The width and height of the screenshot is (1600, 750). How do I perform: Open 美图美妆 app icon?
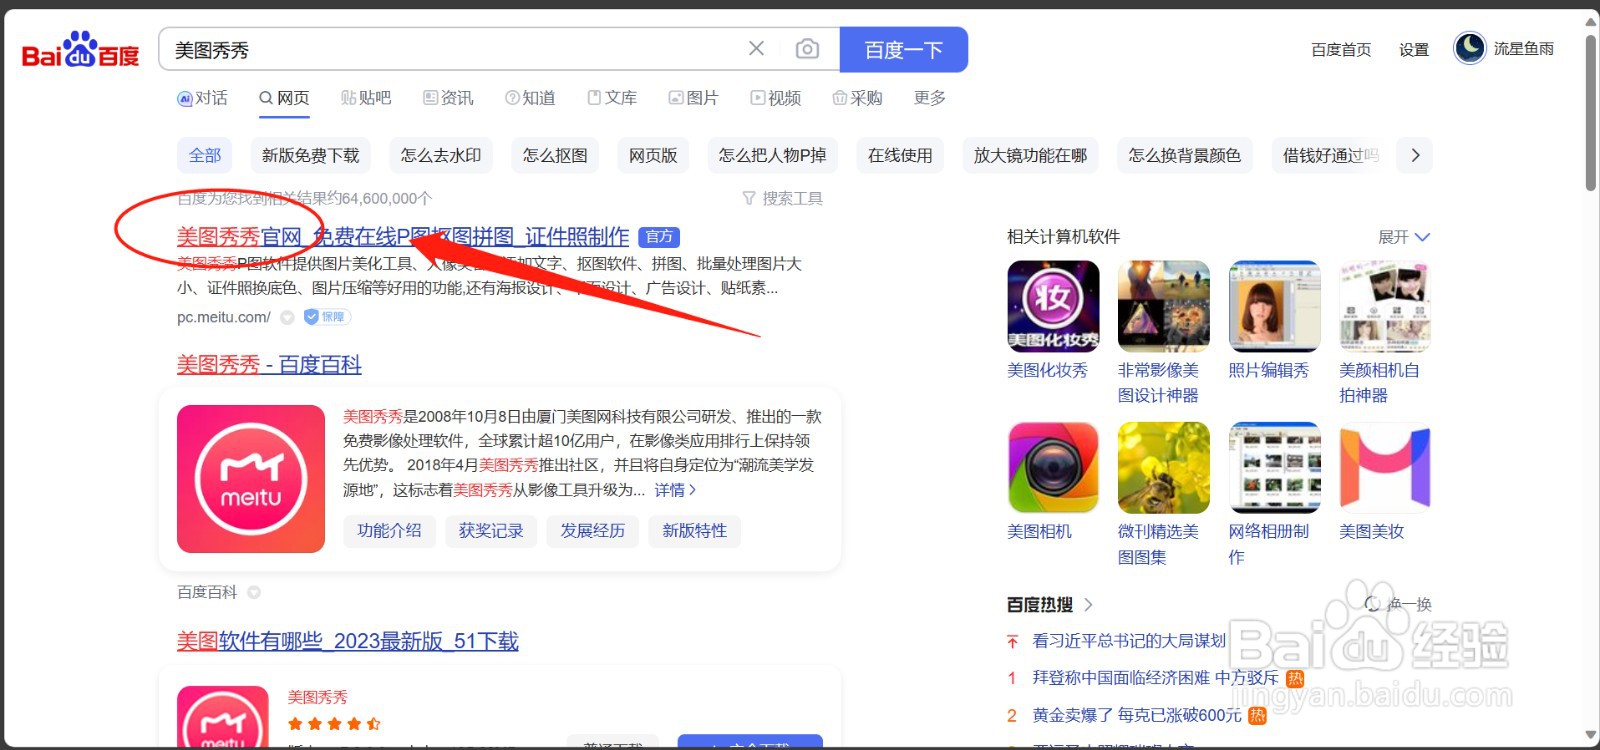[1385, 467]
